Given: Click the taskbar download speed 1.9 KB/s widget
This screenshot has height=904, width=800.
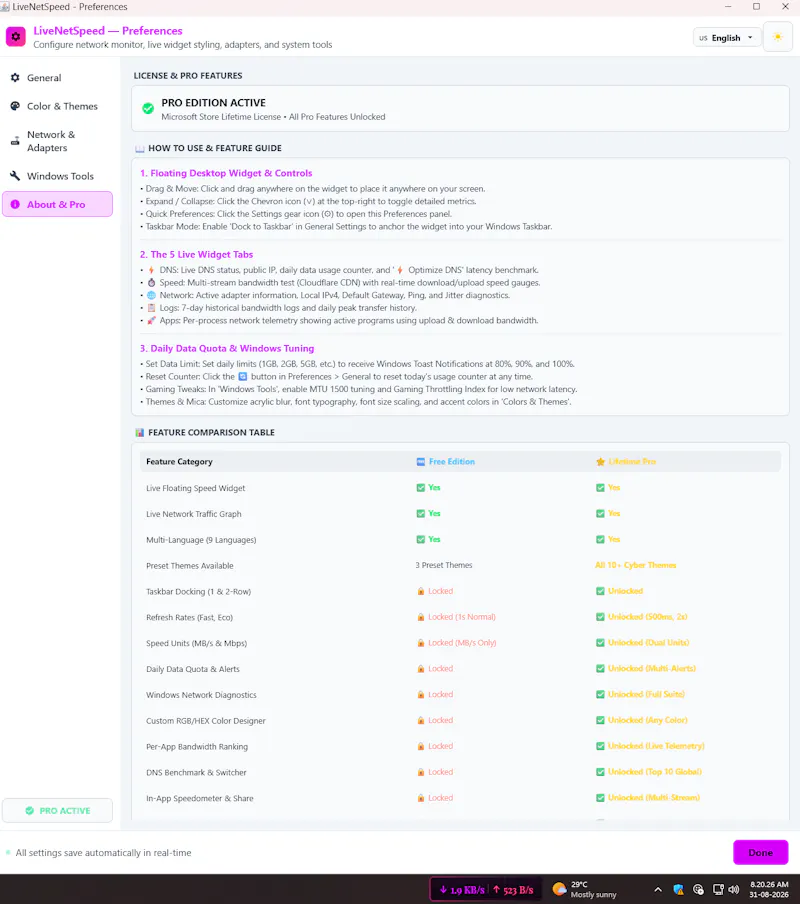Looking at the screenshot, I should tap(462, 890).
